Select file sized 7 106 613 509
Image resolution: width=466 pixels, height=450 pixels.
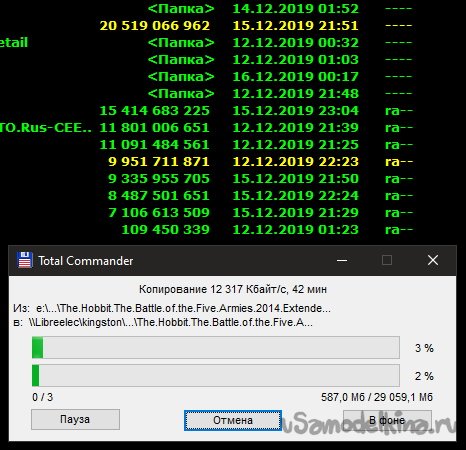pyautogui.click(x=207, y=213)
